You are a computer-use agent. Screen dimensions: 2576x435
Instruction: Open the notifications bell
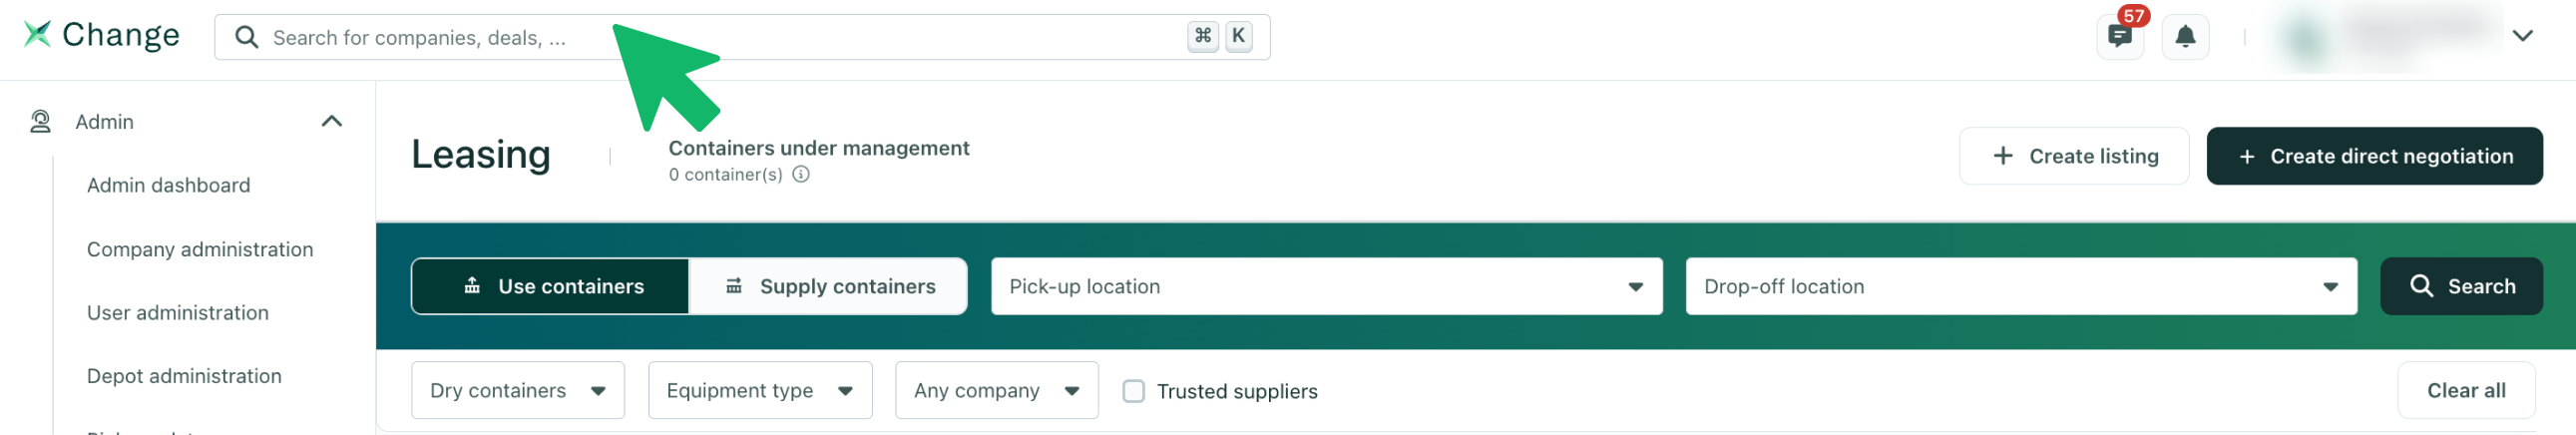point(2185,37)
